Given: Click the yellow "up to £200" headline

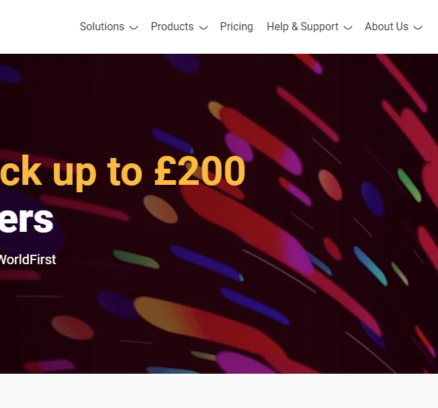Looking at the screenshot, I should 149,172.
